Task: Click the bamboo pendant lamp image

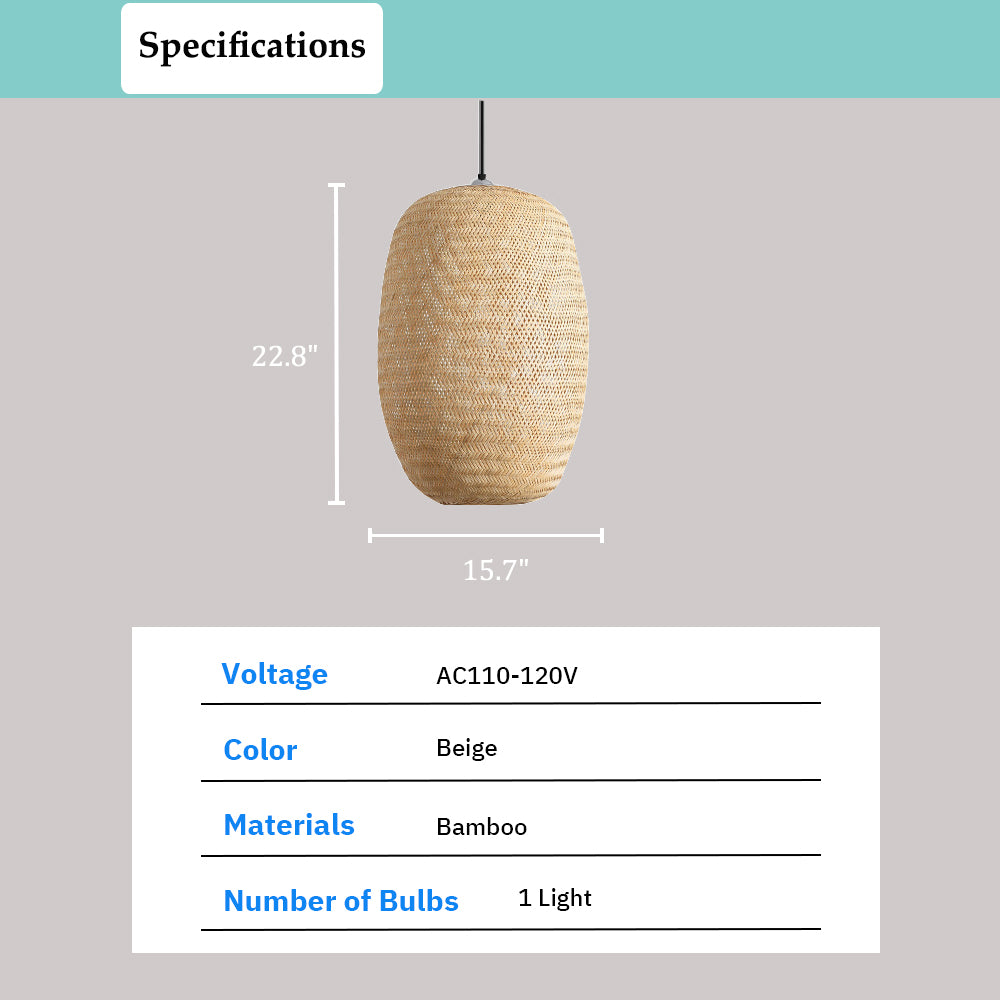Action: tap(483, 345)
